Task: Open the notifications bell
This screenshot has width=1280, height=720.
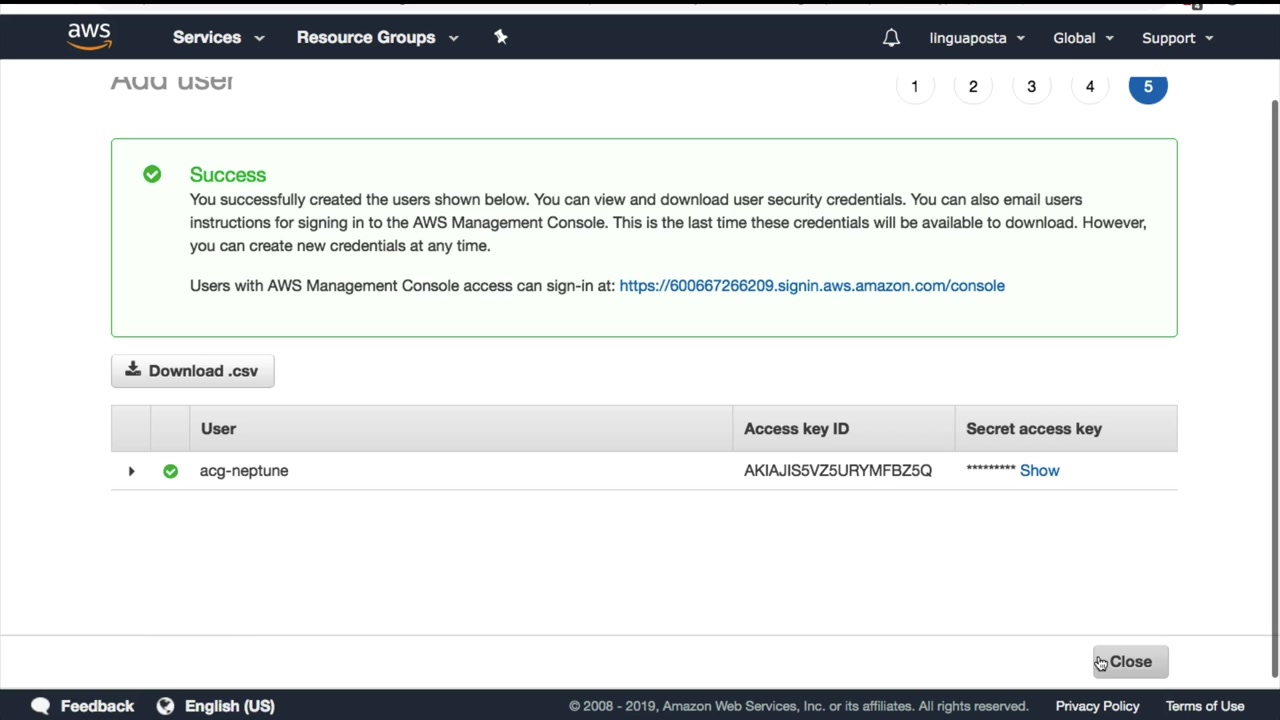Action: pos(891,38)
